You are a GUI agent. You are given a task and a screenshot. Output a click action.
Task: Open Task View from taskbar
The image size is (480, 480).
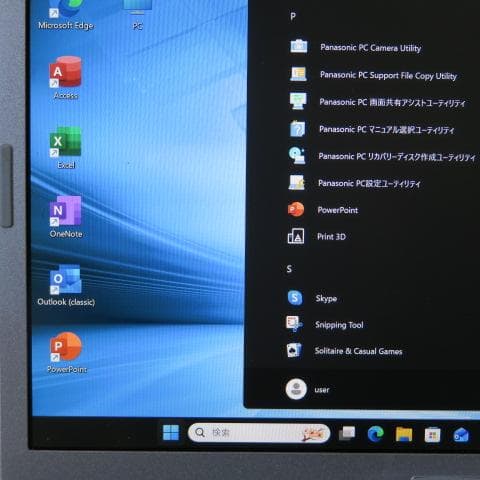click(x=347, y=433)
